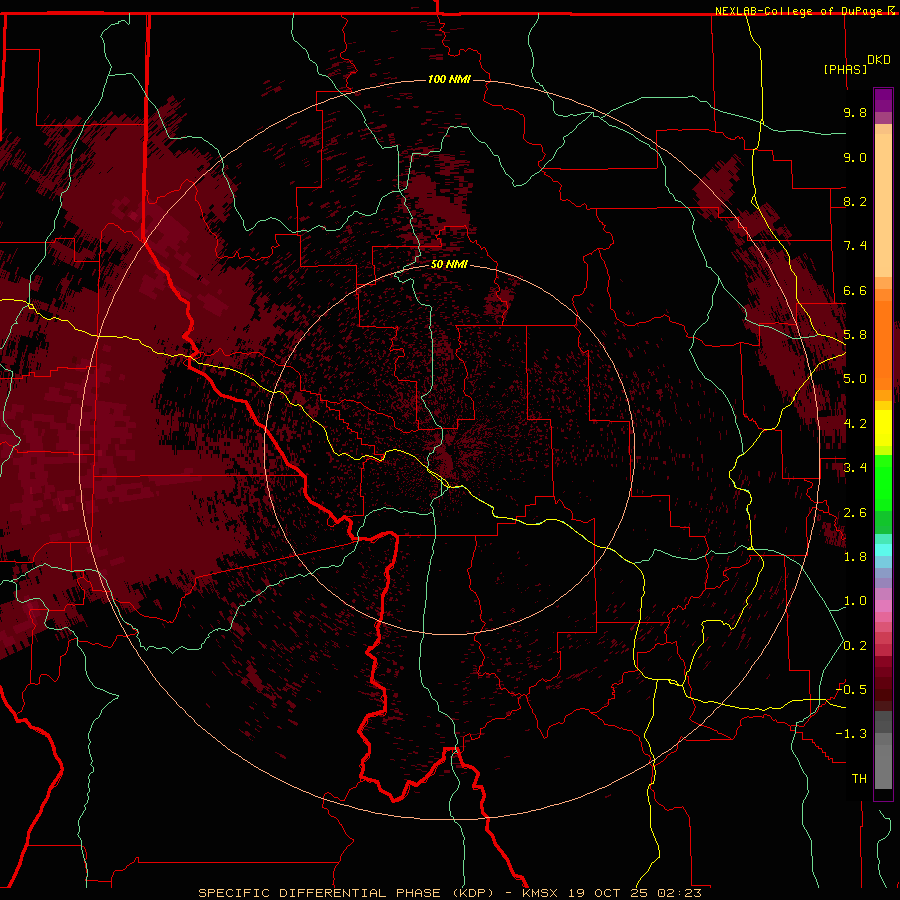Click the 100 NMI range ring label
Image resolution: width=900 pixels, height=900 pixels.
tap(449, 79)
